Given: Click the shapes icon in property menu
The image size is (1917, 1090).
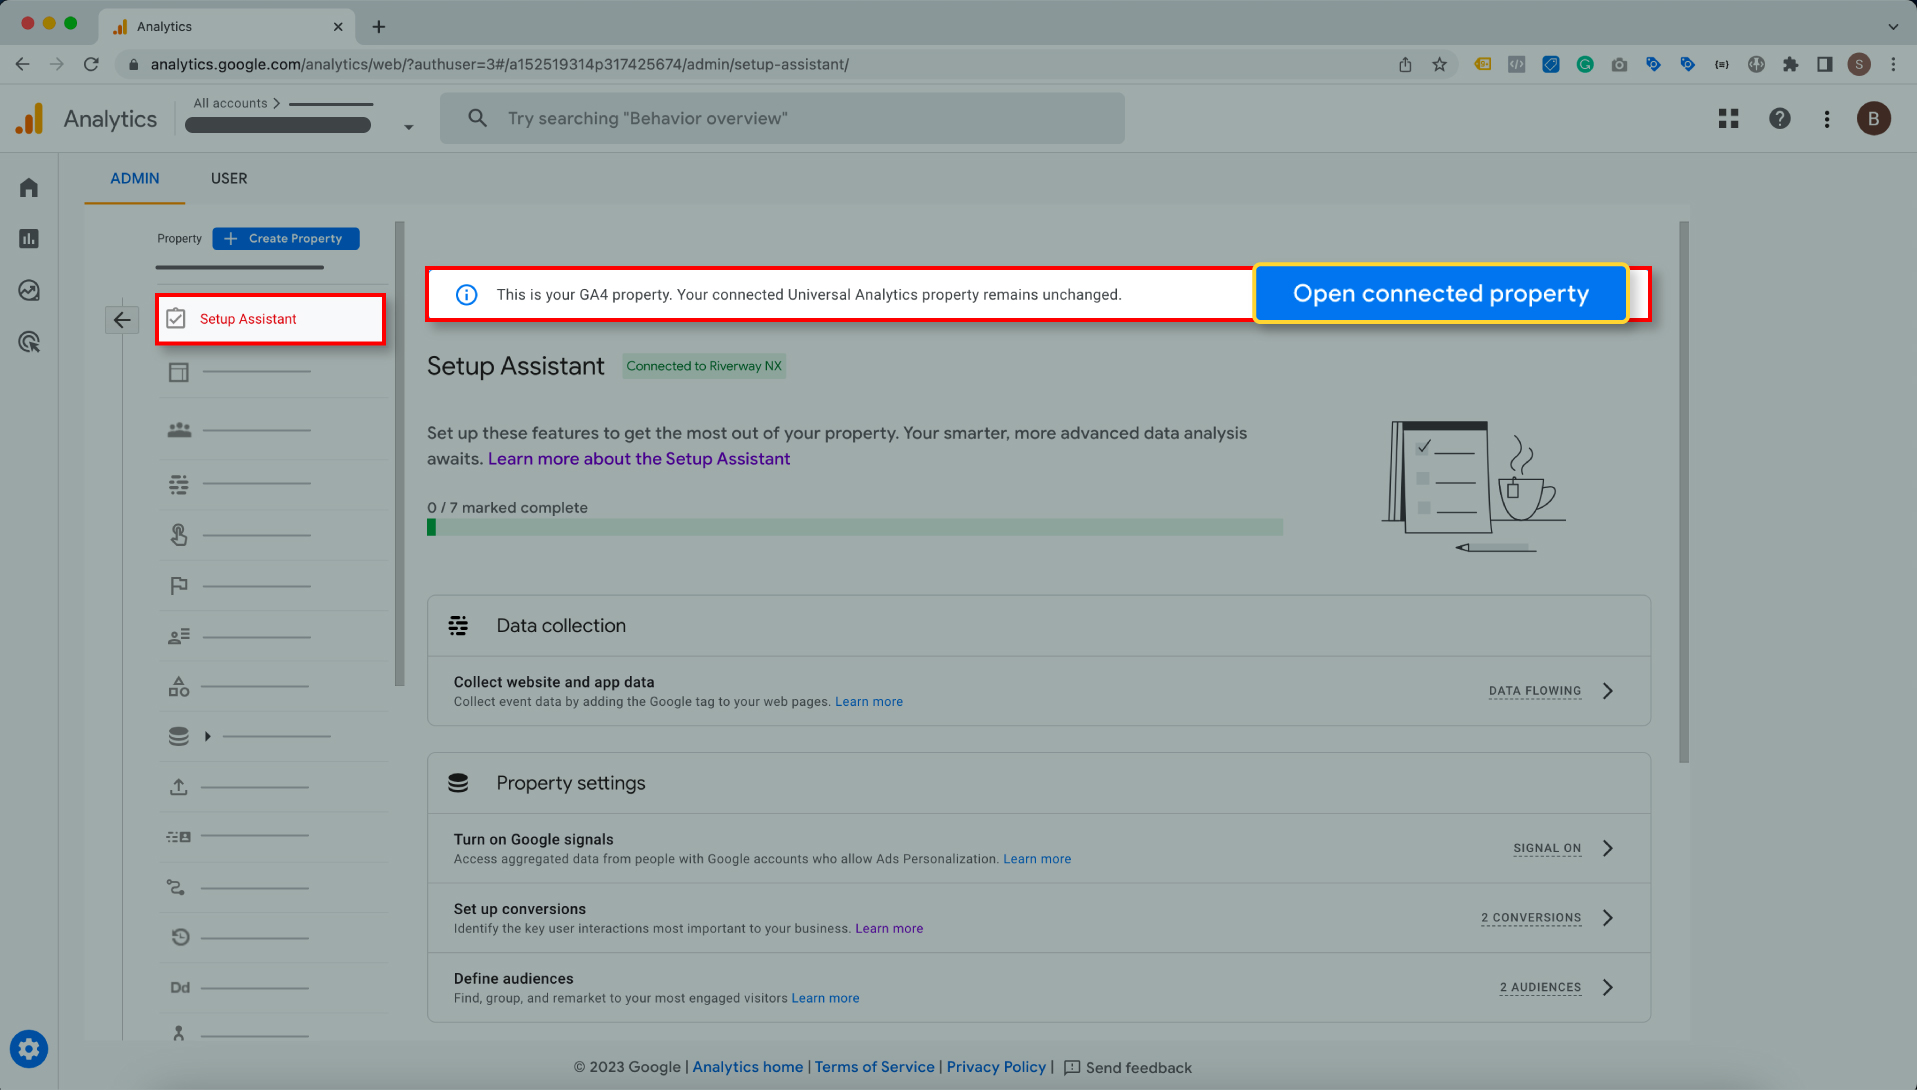Looking at the screenshot, I should pos(179,687).
